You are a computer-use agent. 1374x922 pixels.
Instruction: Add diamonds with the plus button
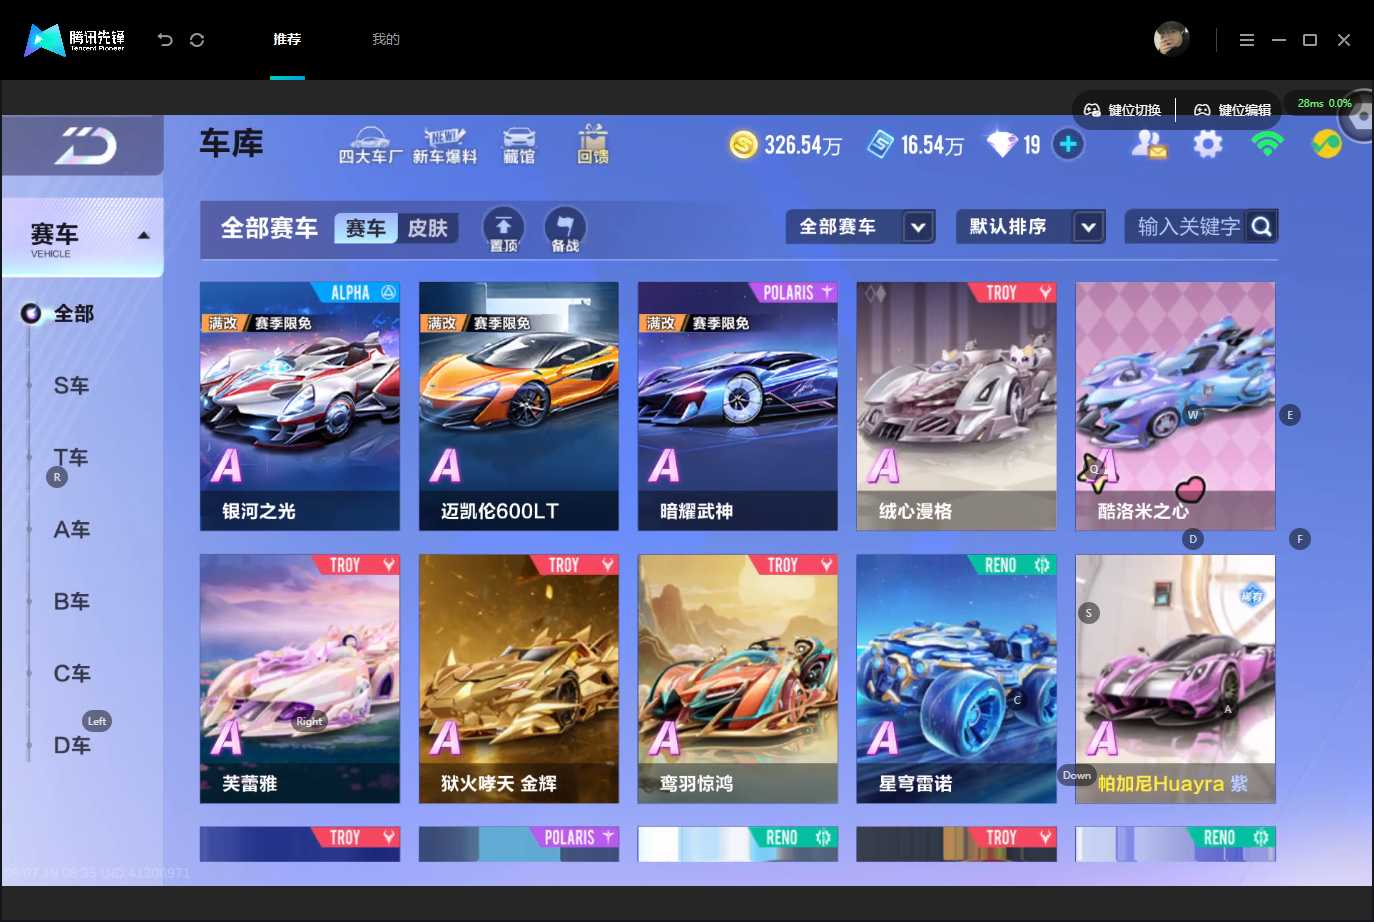point(1068,145)
